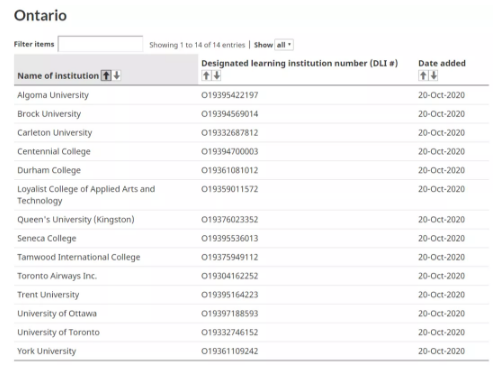The width and height of the screenshot is (499, 374).
Task: Select the Tamwood International College row
Action: 251,257
